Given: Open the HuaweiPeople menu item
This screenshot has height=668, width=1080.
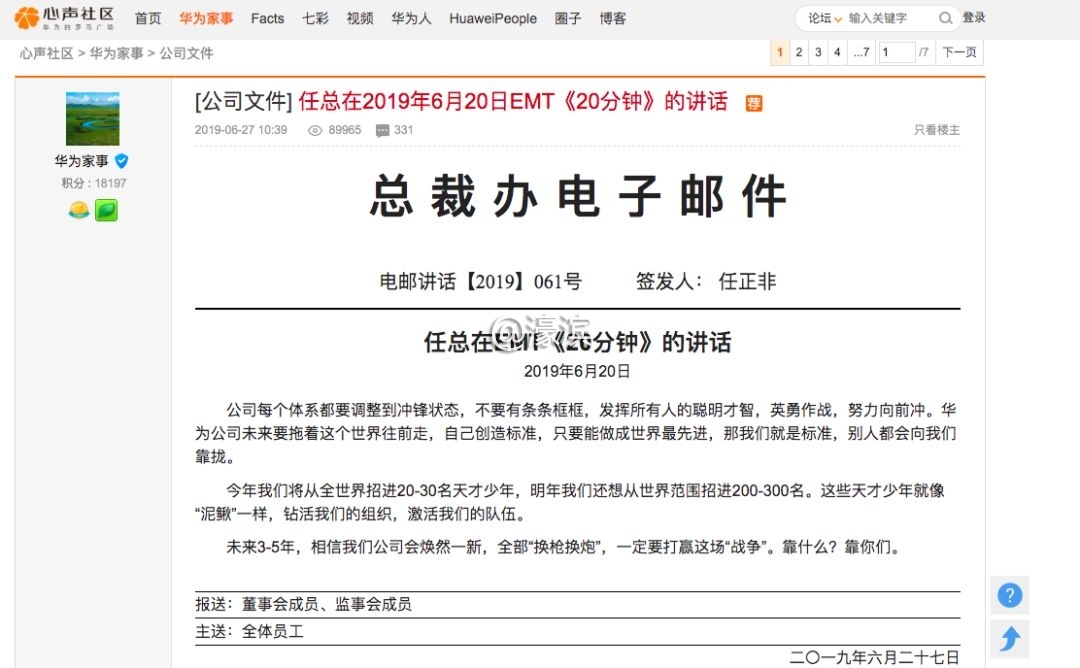Looking at the screenshot, I should click(492, 18).
